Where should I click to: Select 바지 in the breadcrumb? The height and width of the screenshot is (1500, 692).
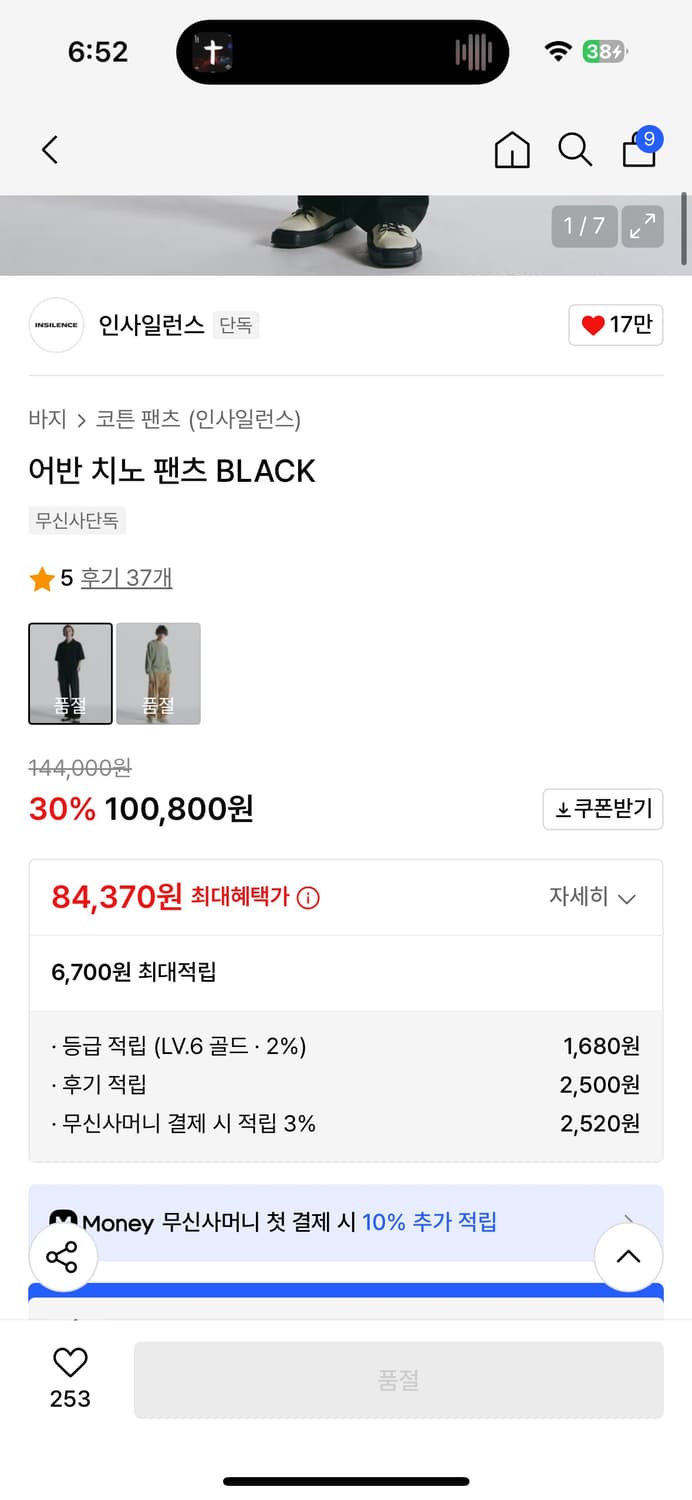click(44, 420)
